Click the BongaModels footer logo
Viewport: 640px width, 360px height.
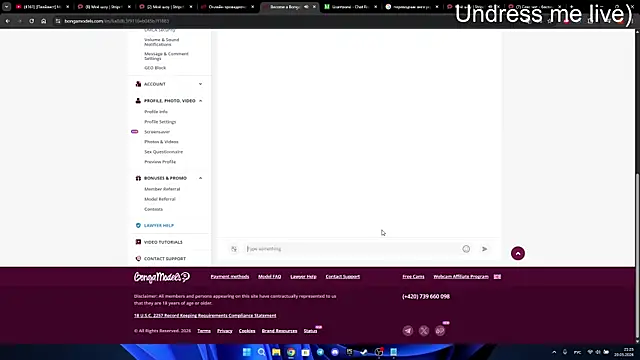click(162, 277)
